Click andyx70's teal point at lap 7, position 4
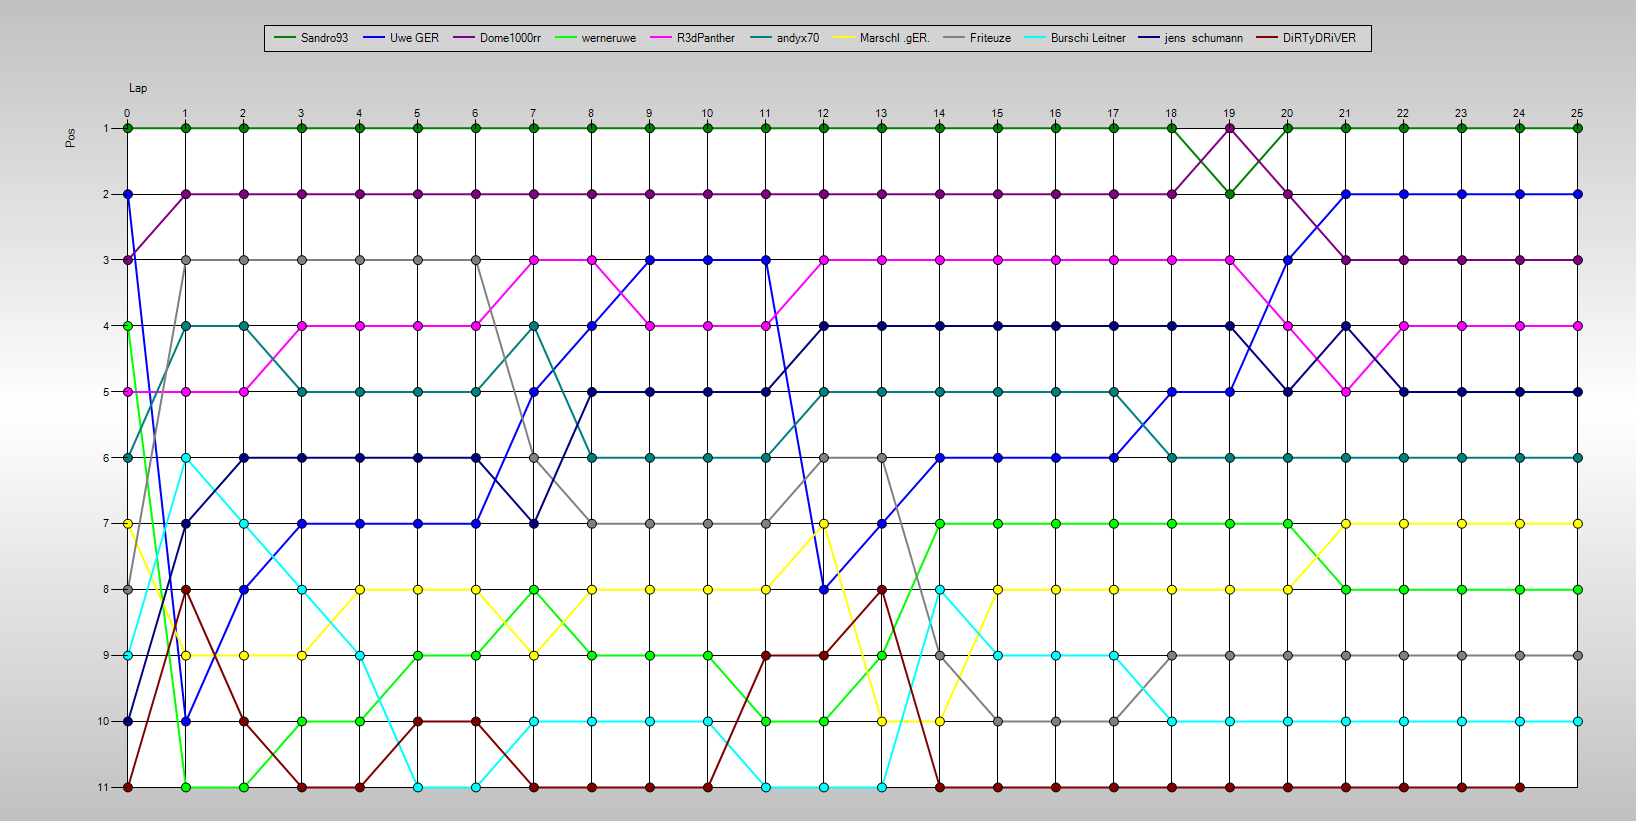This screenshot has height=821, width=1636. 533,326
